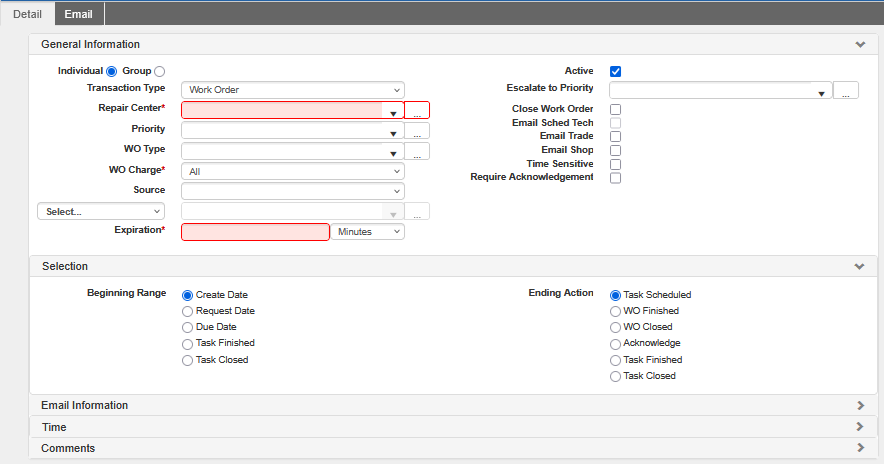Select the Group radio button
The width and height of the screenshot is (884, 464).
coord(160,71)
